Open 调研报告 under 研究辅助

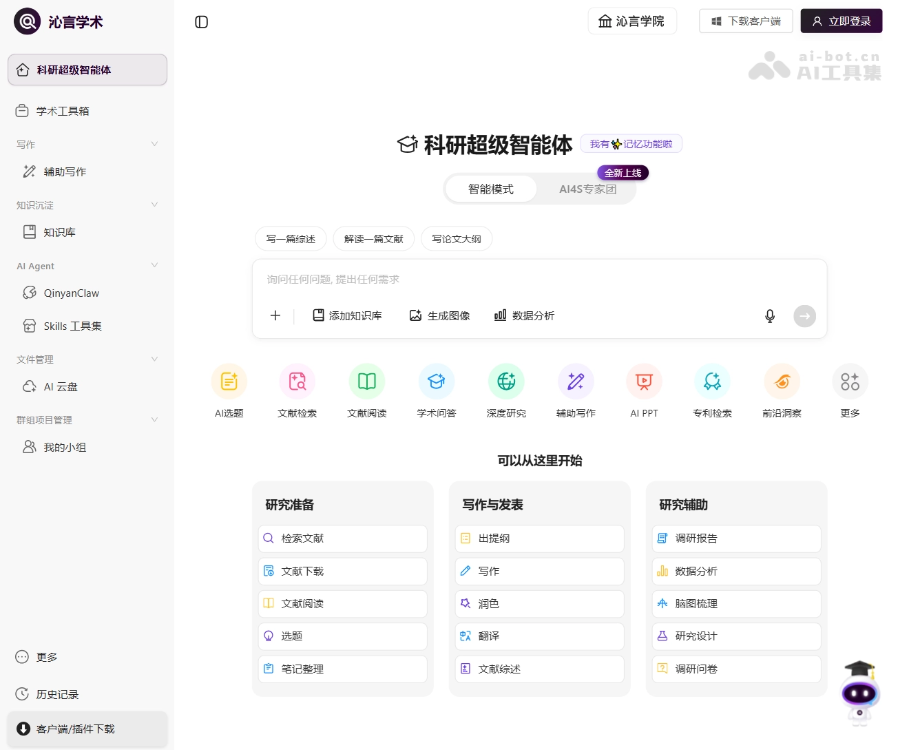pyautogui.click(x=736, y=538)
